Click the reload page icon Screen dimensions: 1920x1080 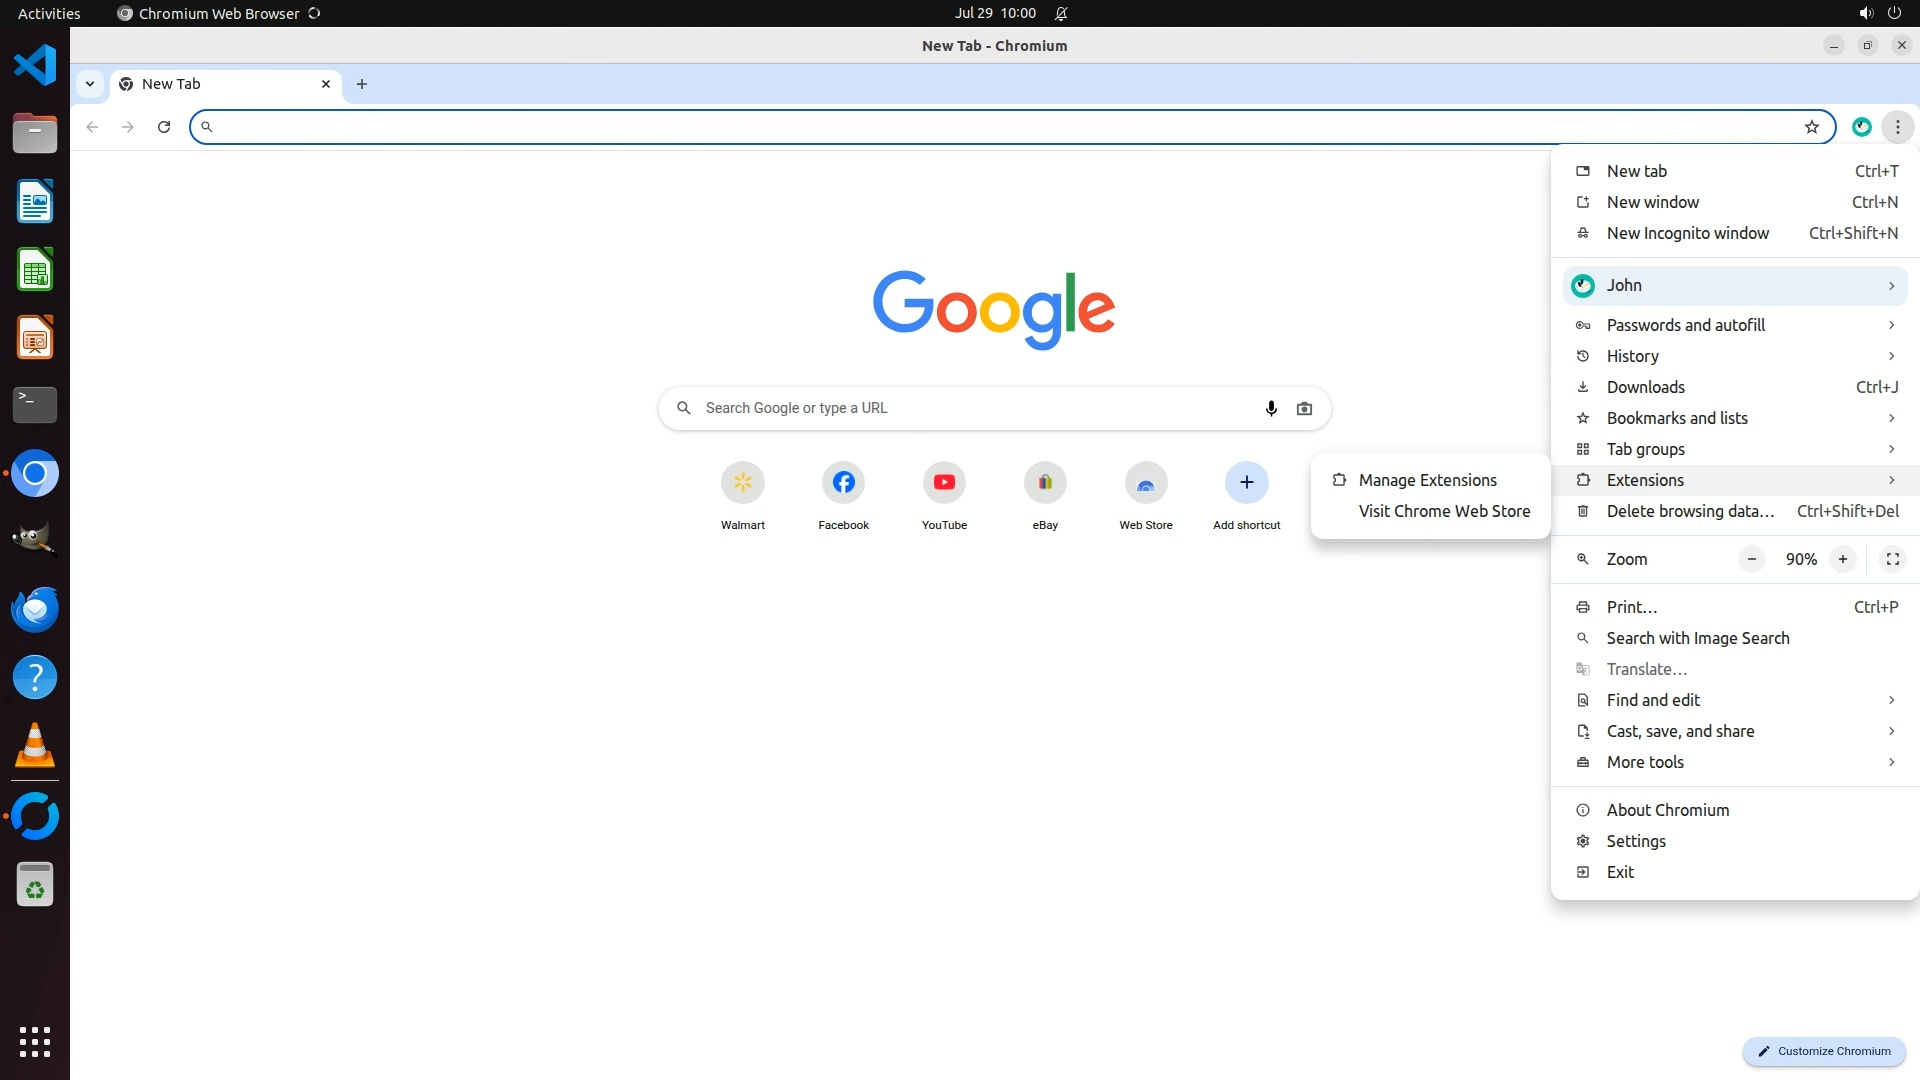[x=164, y=127]
